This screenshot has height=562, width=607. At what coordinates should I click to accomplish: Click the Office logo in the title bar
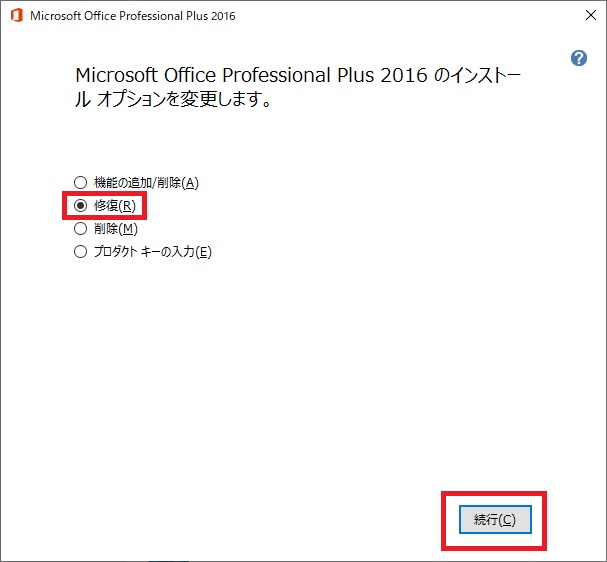tap(15, 16)
